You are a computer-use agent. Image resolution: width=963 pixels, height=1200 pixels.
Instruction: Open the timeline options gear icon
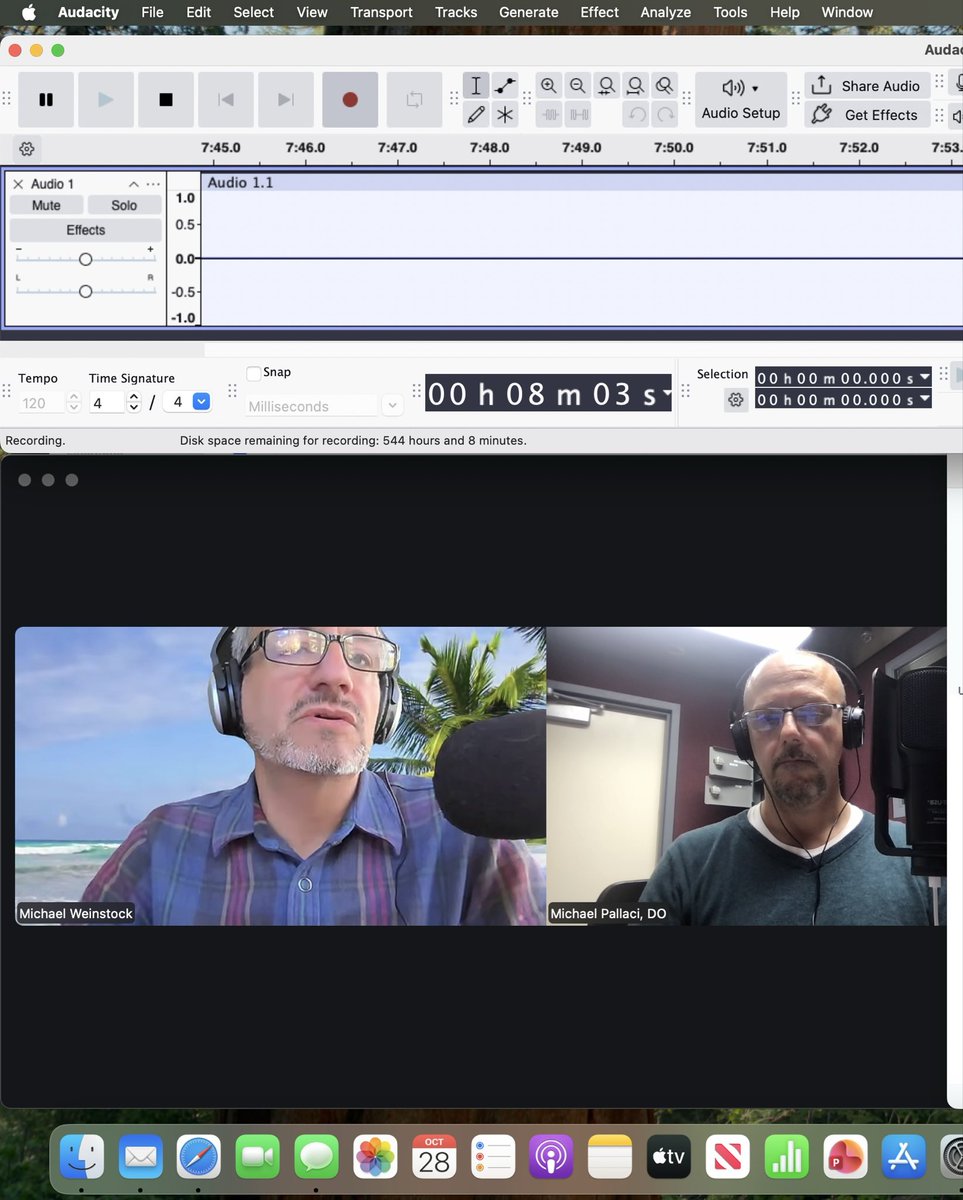point(26,148)
